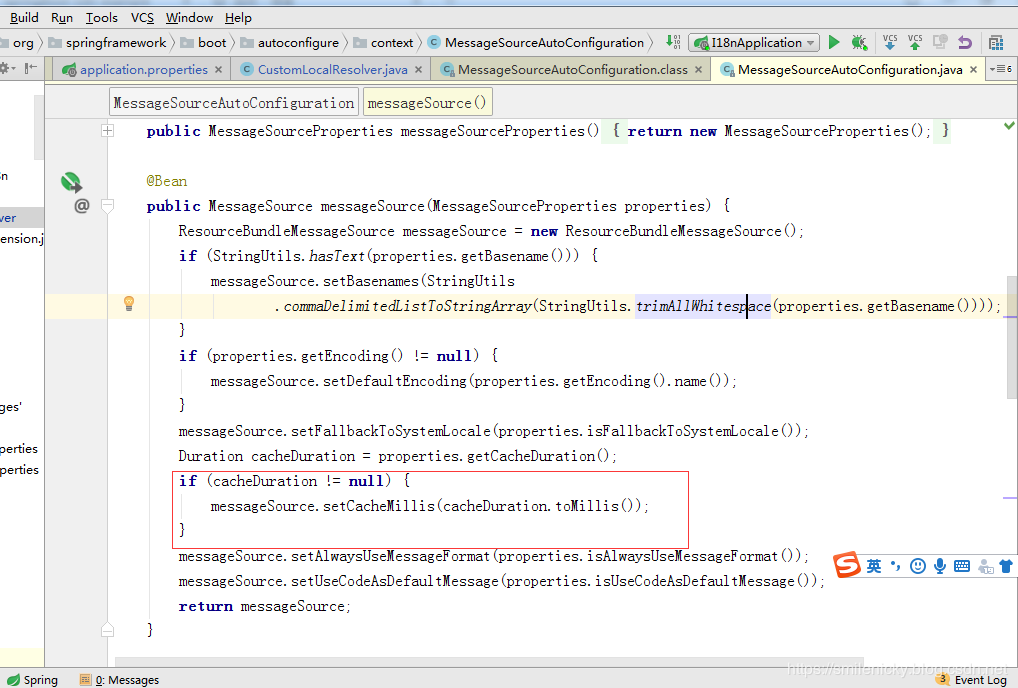Click the Spring bean gutter icon
The image size is (1018, 688).
70,182
